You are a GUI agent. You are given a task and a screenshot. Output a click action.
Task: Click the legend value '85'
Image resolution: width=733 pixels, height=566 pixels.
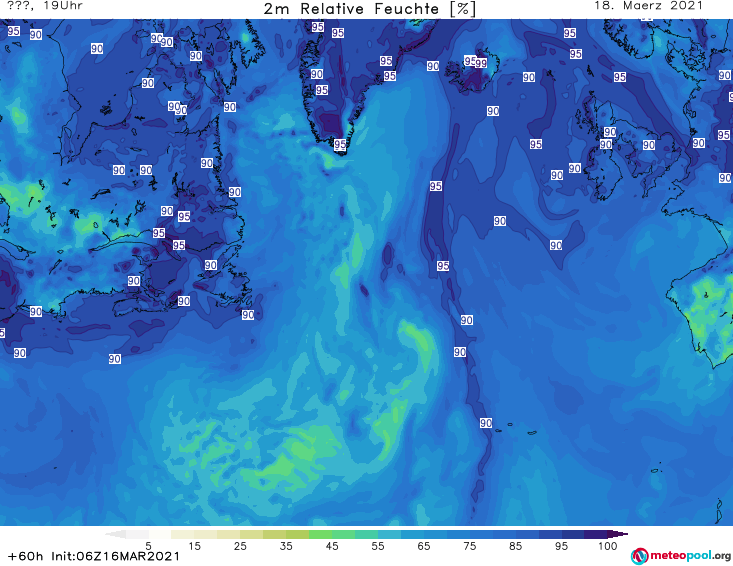[x=515, y=546]
